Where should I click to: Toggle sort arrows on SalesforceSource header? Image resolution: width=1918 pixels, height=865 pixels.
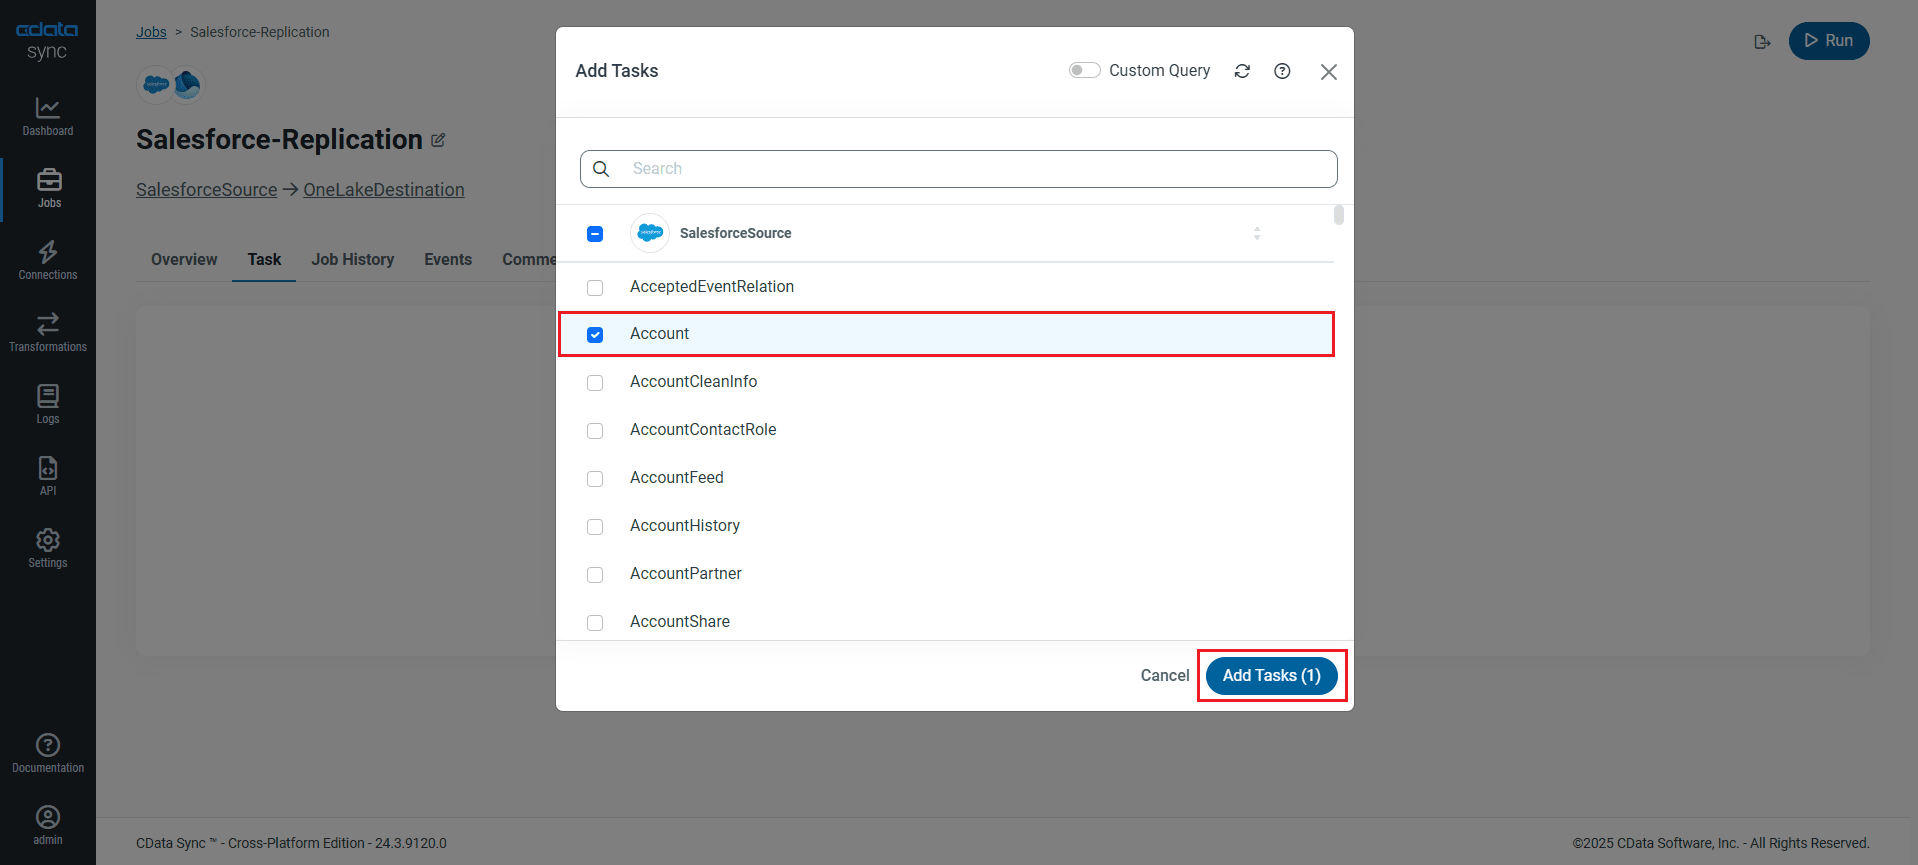coord(1257,233)
